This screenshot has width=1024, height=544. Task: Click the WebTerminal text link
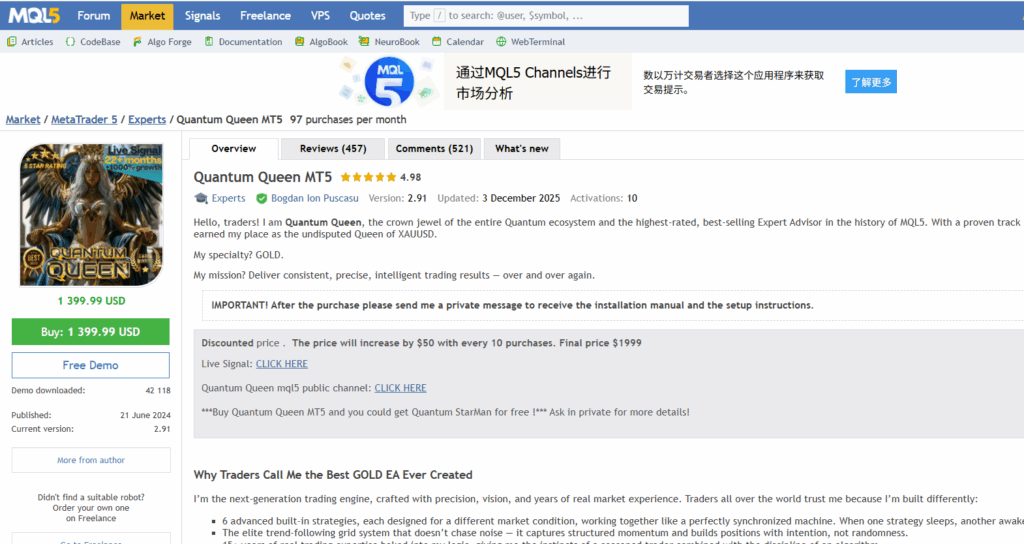pos(537,42)
